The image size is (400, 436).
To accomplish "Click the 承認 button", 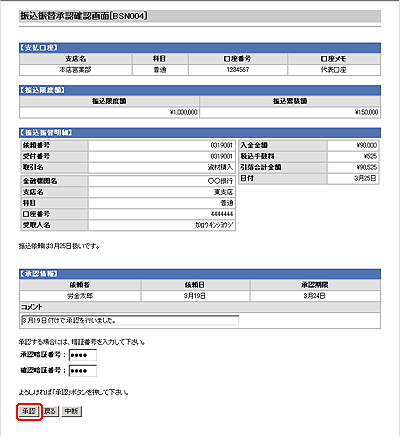I will (x=29, y=411).
